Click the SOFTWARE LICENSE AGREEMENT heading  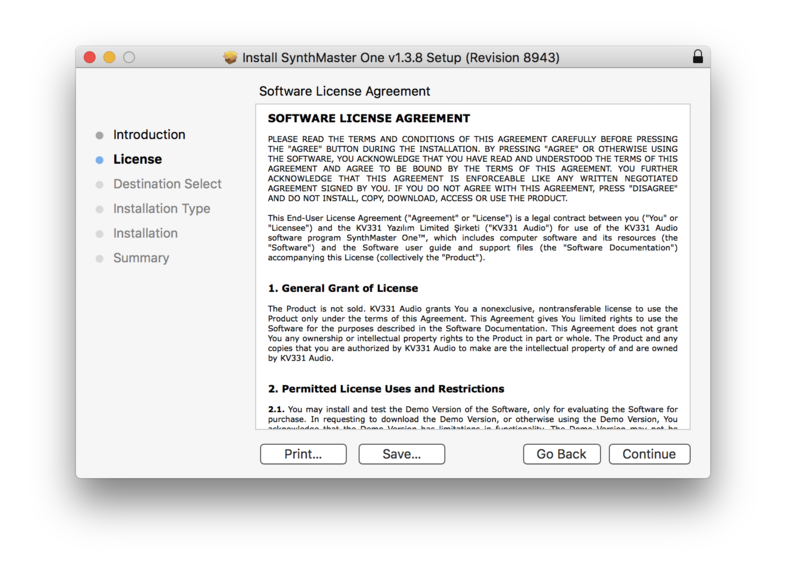(x=369, y=118)
